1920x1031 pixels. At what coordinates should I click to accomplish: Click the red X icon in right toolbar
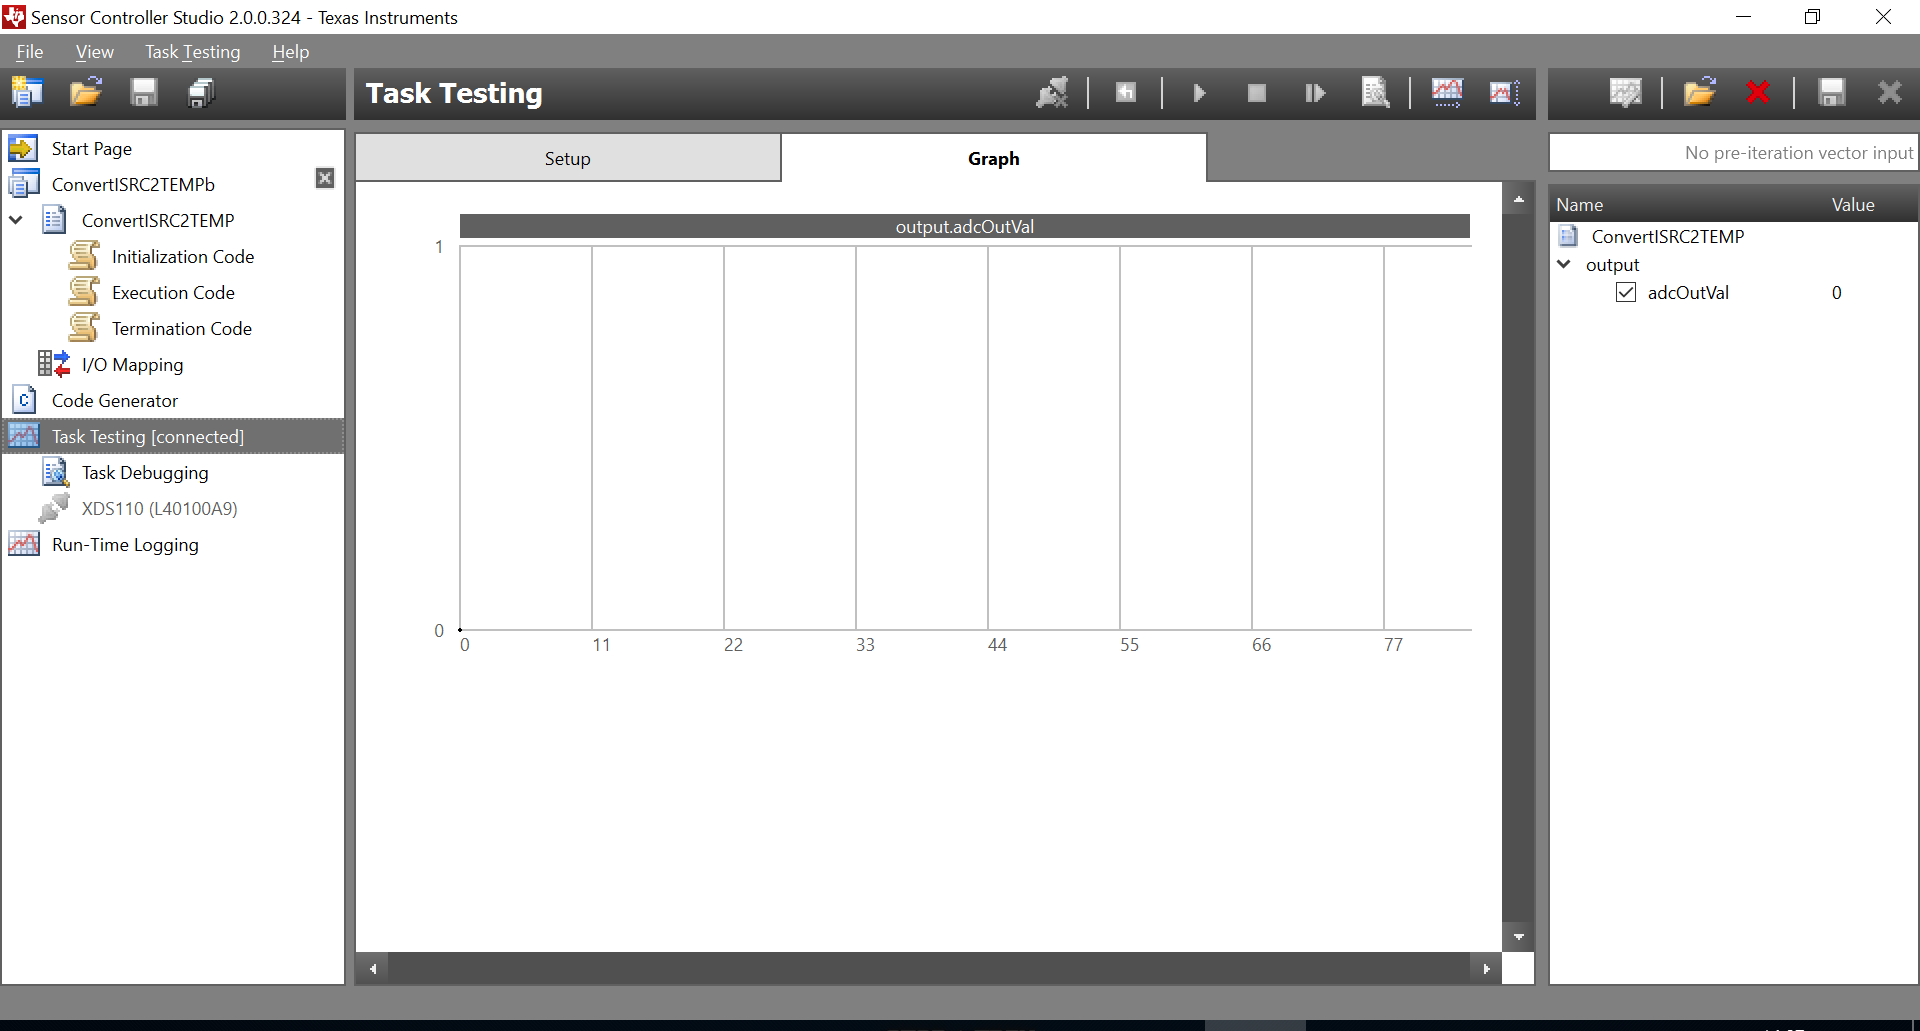[x=1757, y=93]
